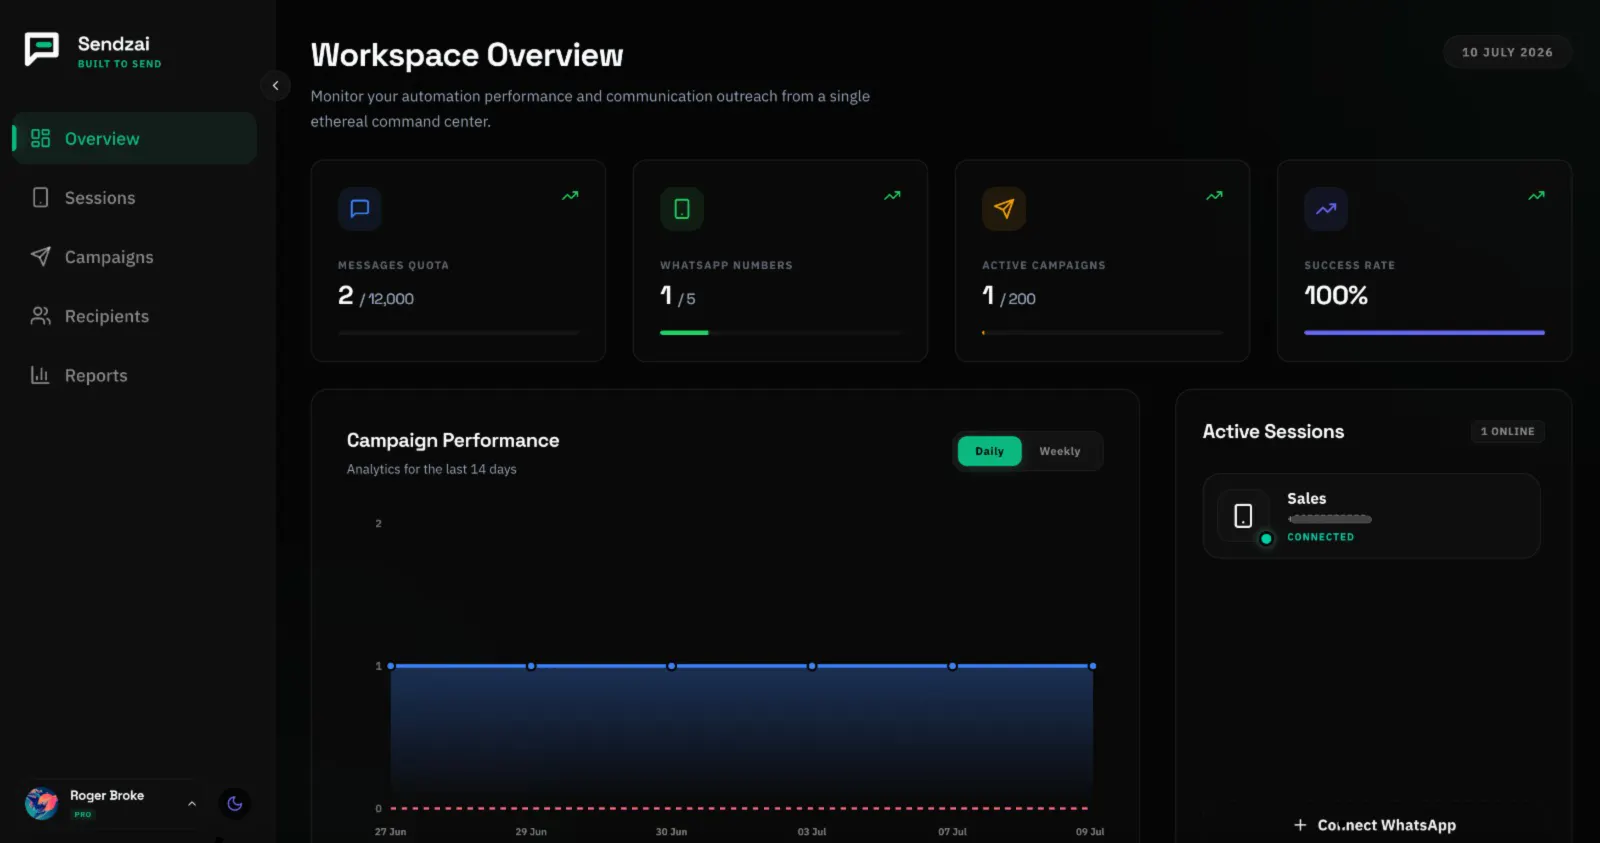The image size is (1600, 843).
Task: Click the 2 / 12,000 quota value
Action: [x=376, y=296]
